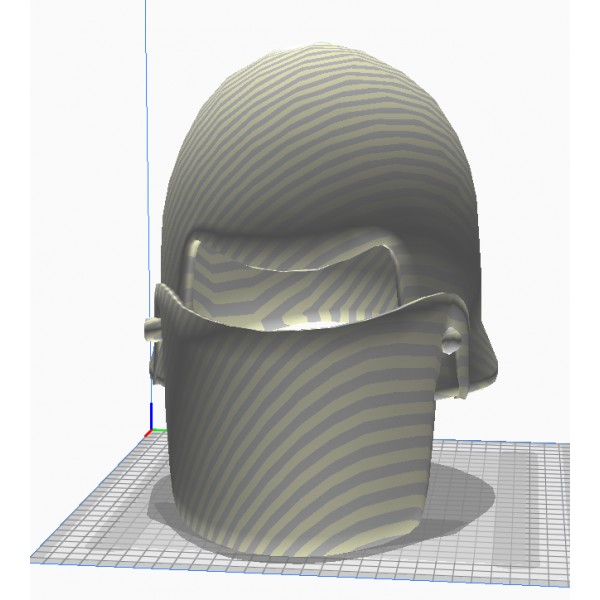Image resolution: width=600 pixels, height=600 pixels.
Task: Click the origin axis marker at plate corner
Action: (x=150, y=432)
